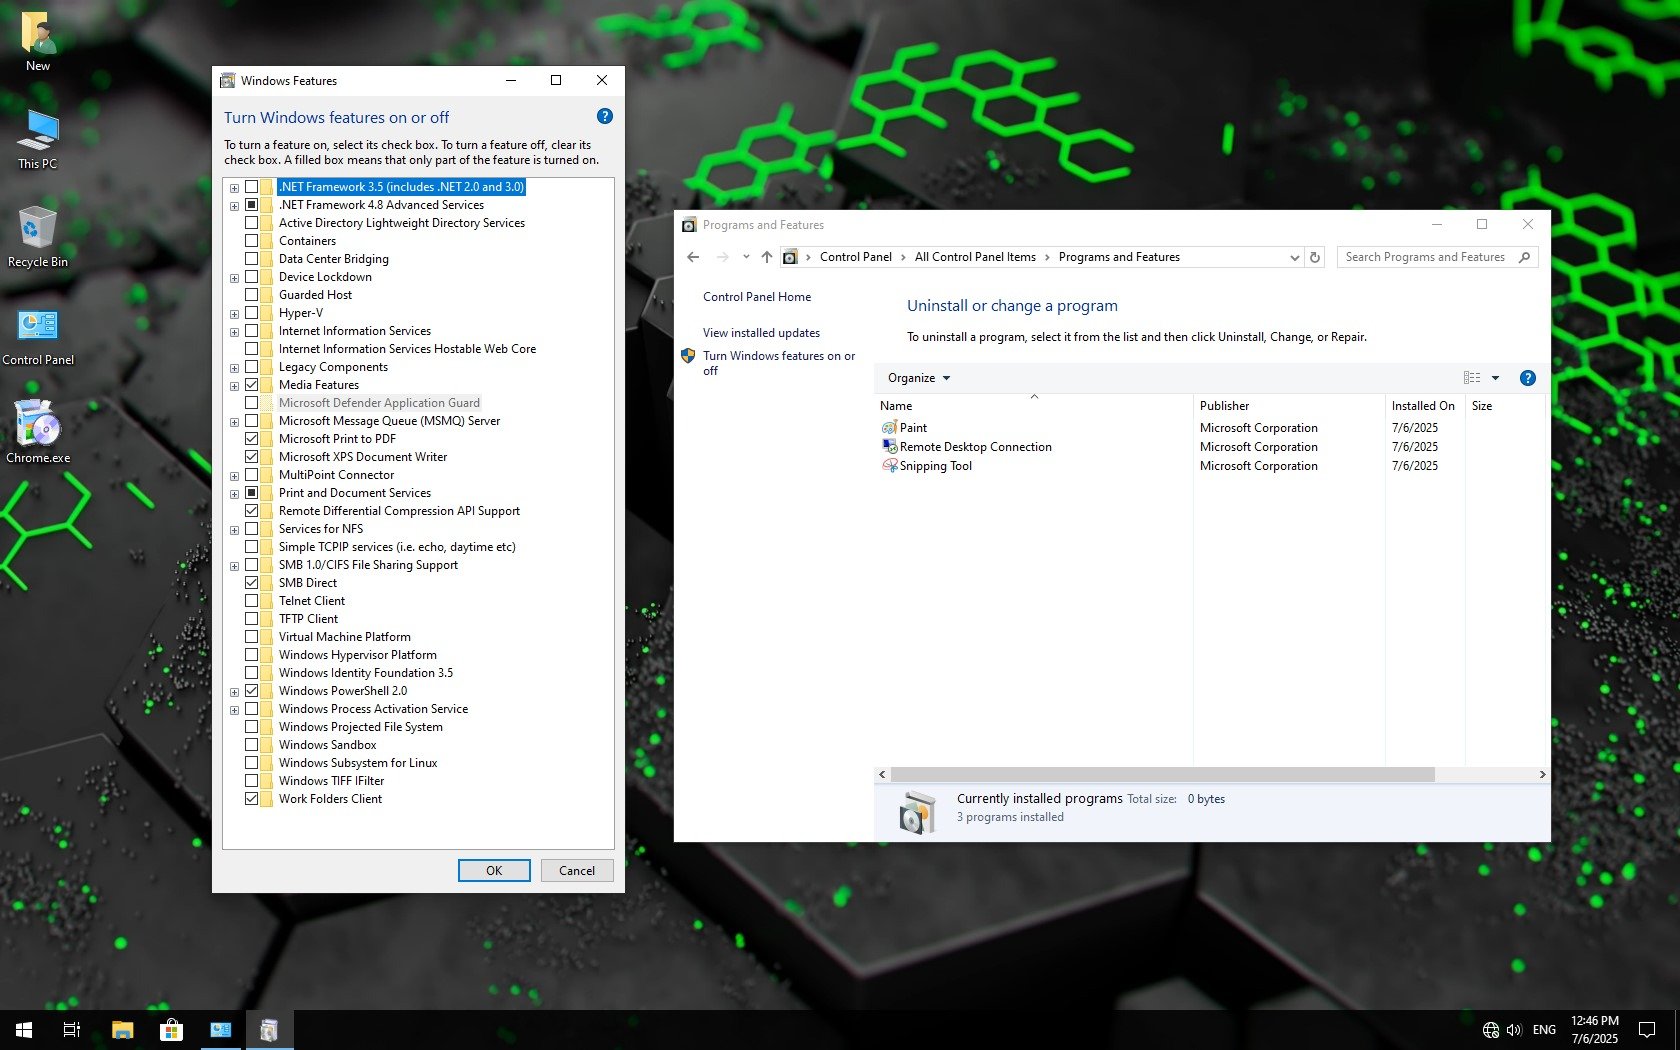
Task: Click the back navigation arrow
Action: (693, 257)
